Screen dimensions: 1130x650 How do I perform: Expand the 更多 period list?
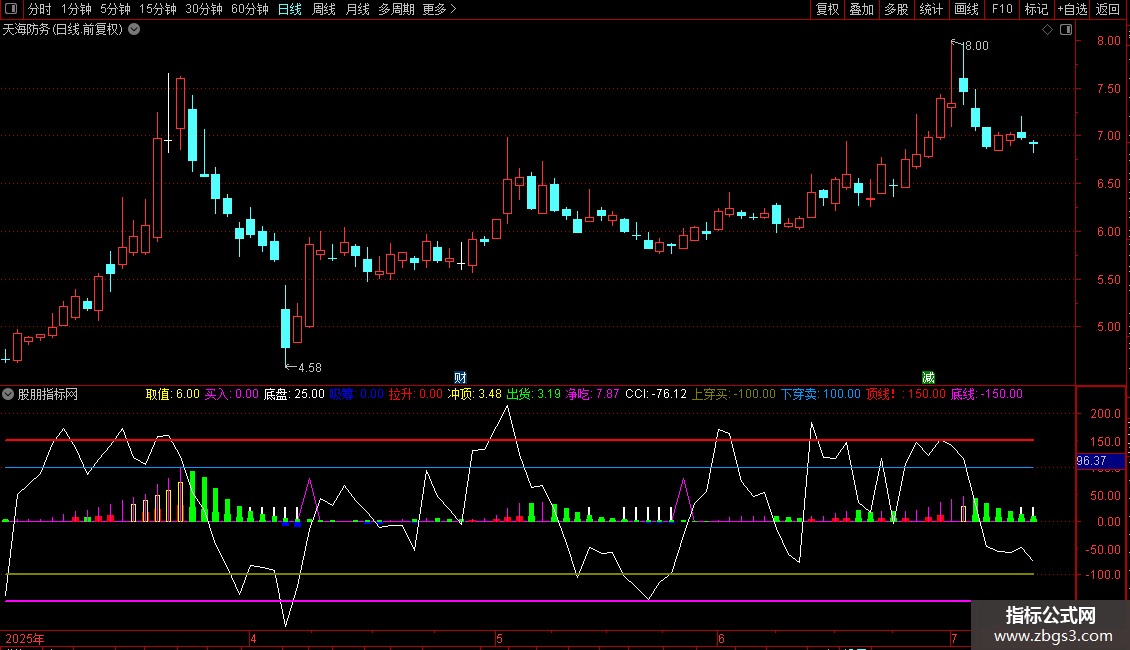tap(439, 9)
